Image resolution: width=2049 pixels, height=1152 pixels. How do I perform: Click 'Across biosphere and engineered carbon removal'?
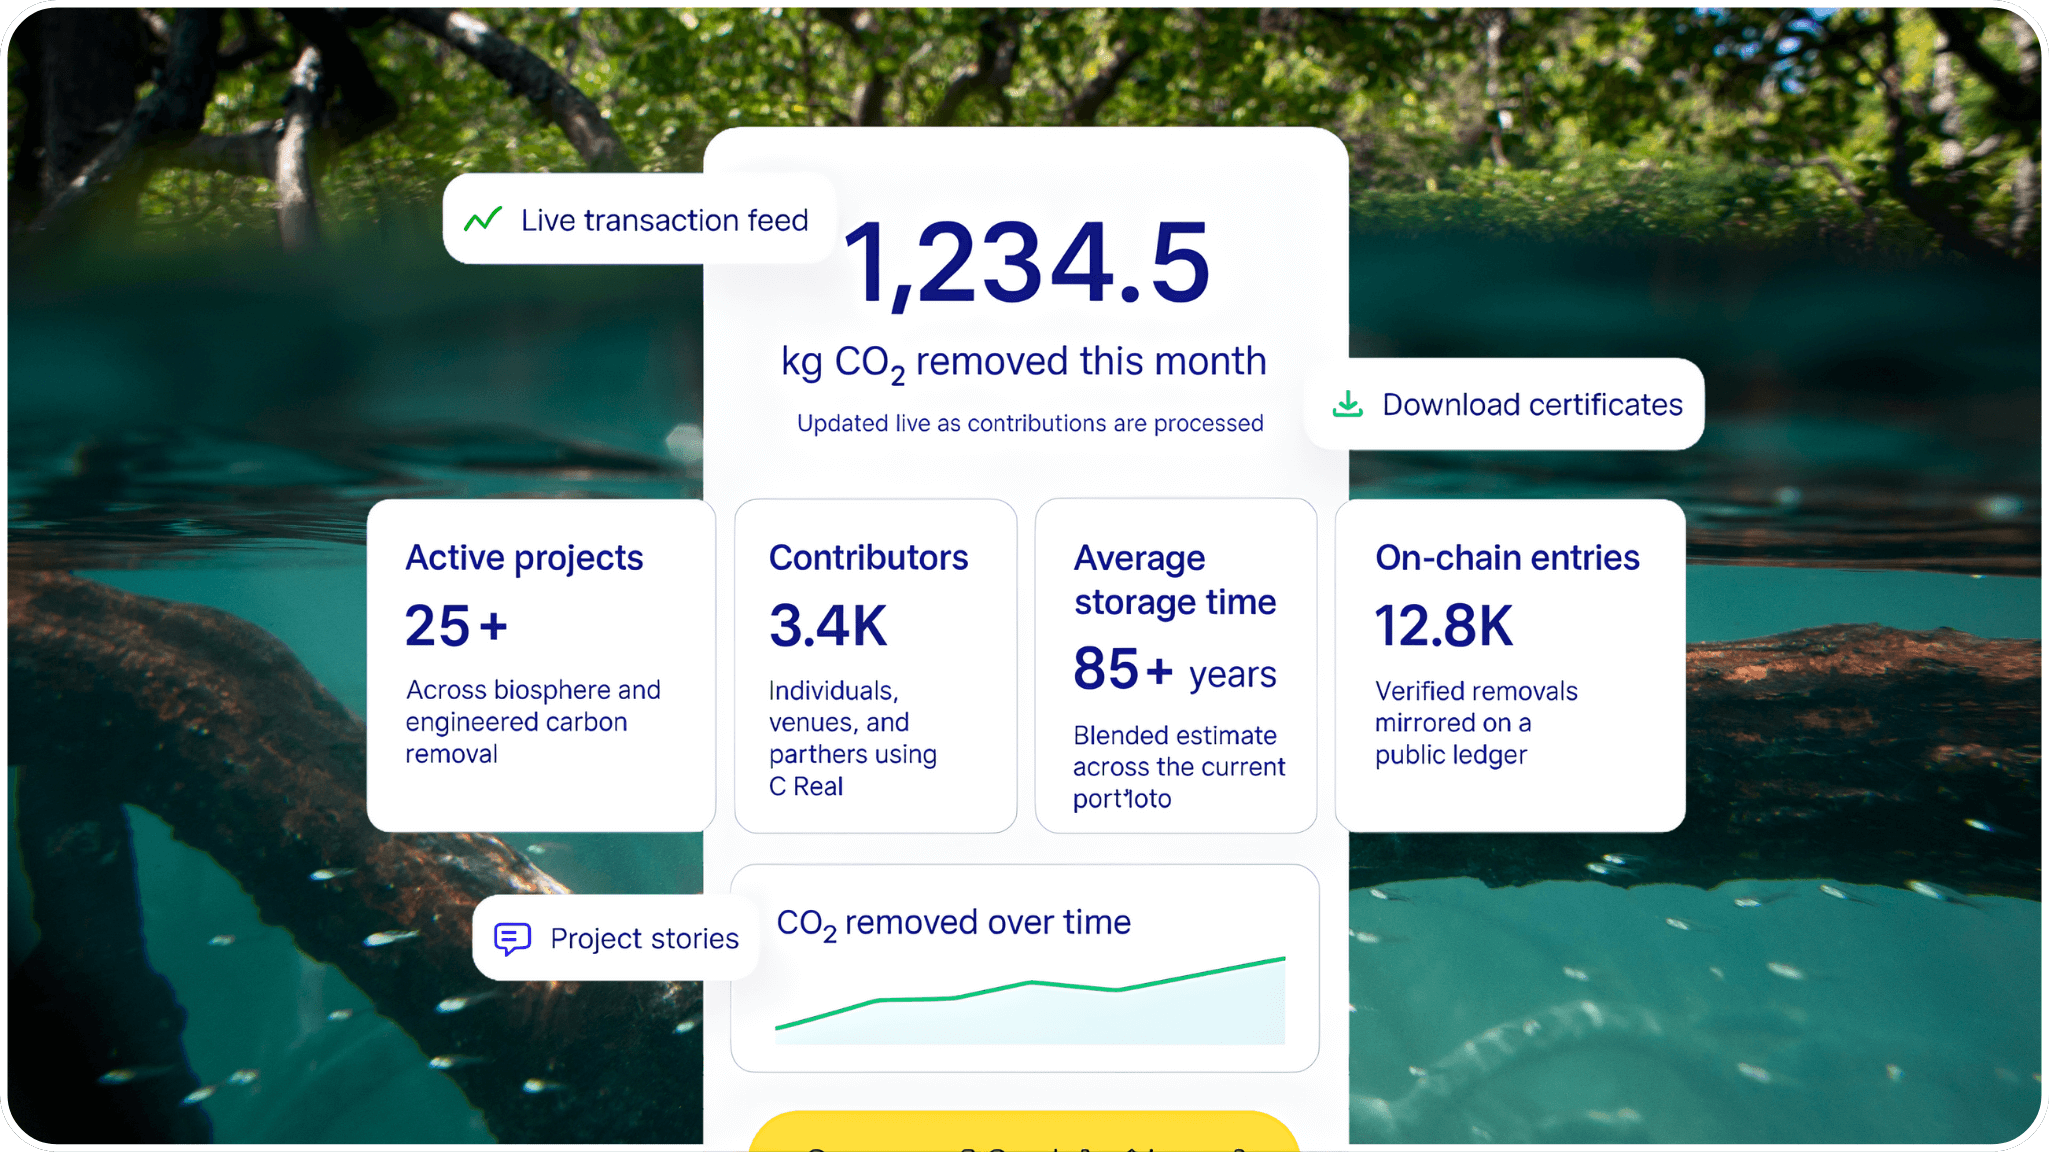(x=533, y=722)
